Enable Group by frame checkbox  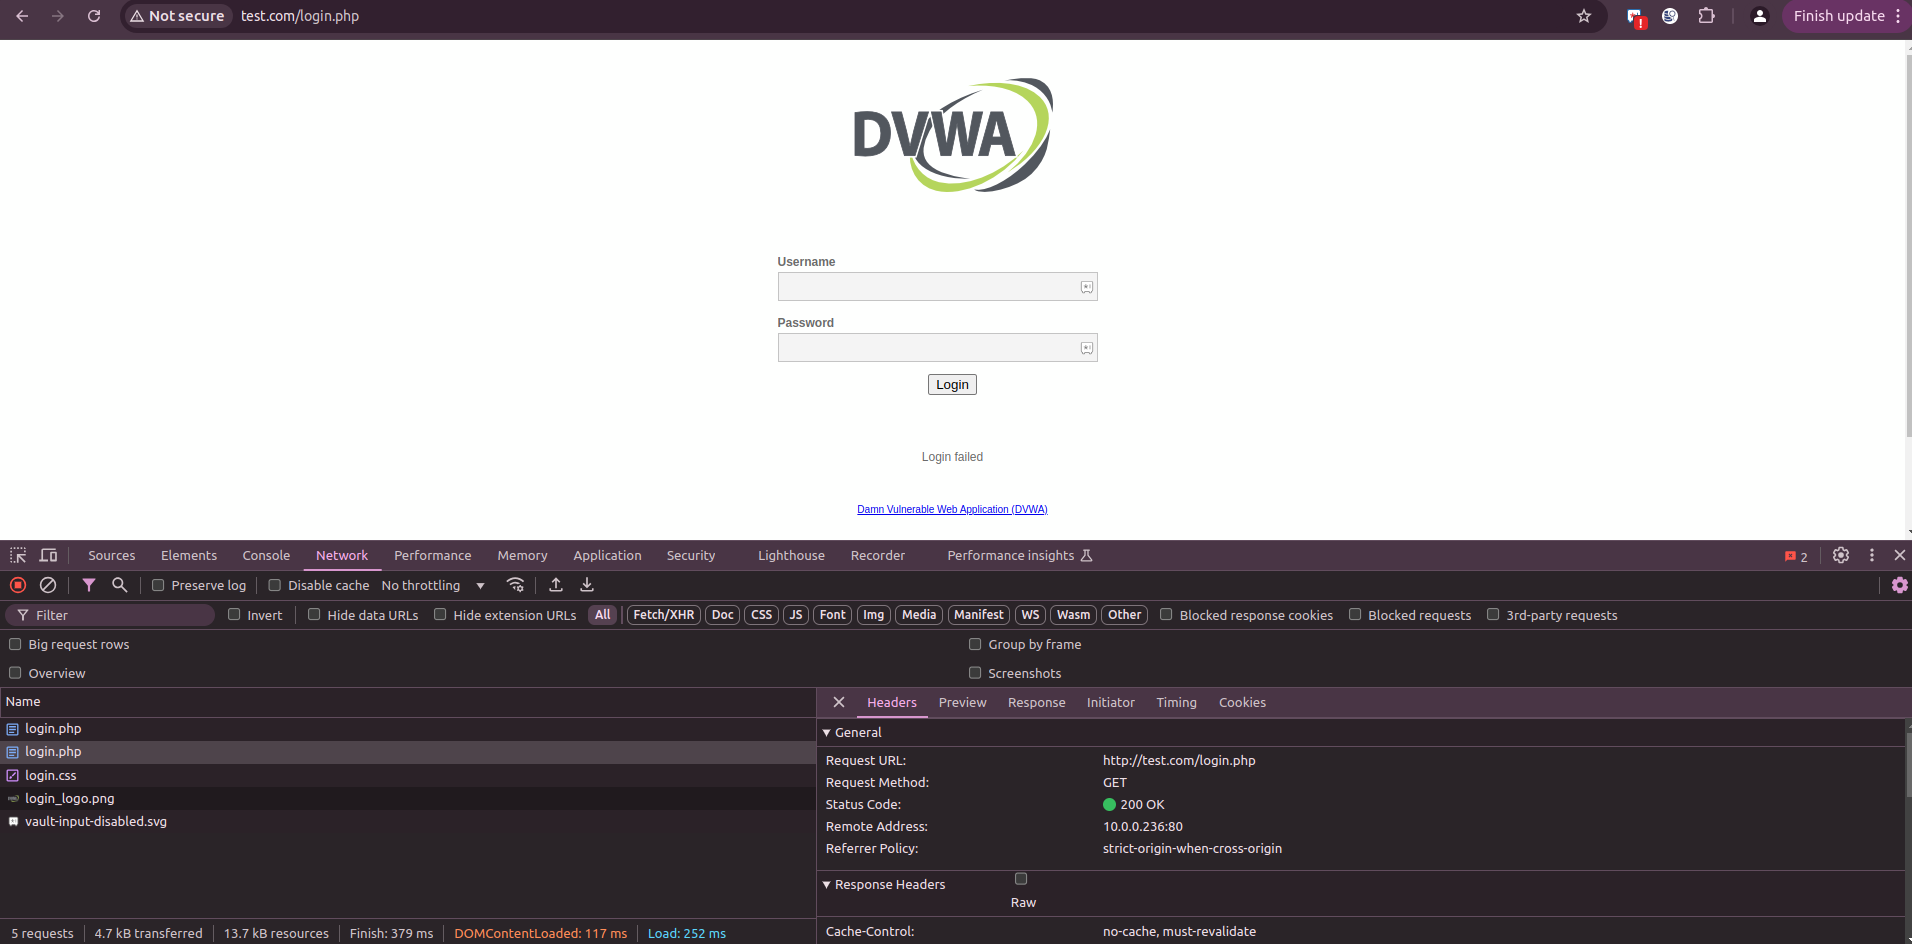[x=975, y=644]
